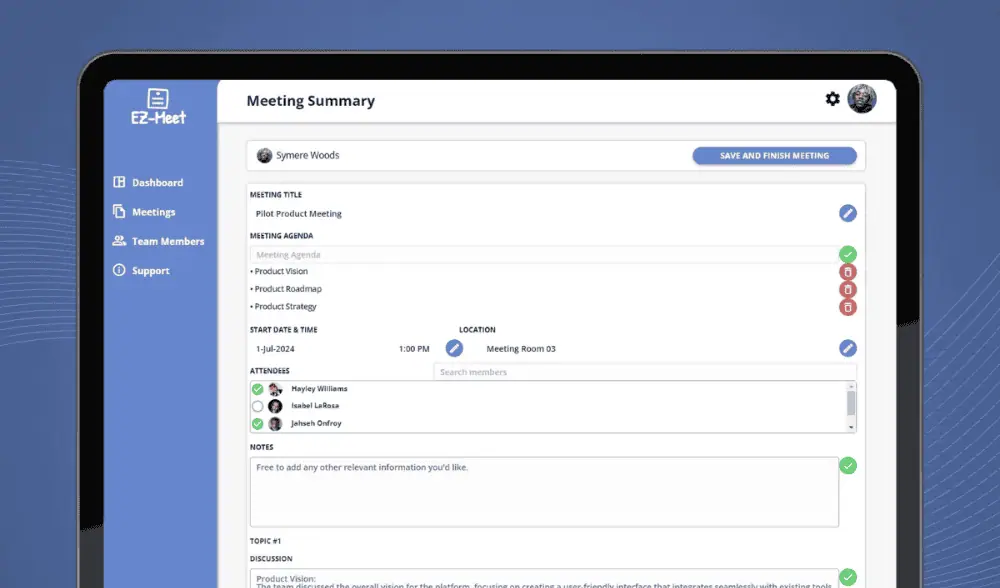Click Save and Finish Meeting button
This screenshot has height=588, width=1000.
(774, 156)
